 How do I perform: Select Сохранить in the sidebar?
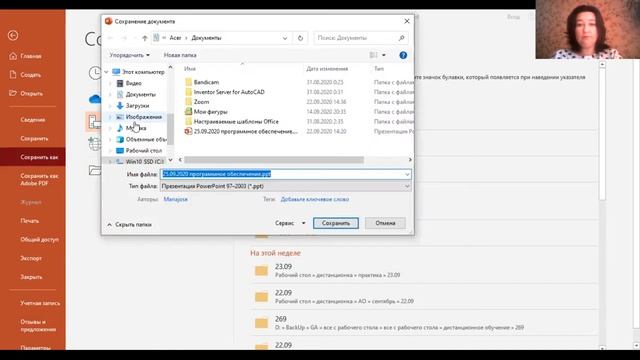34,138
